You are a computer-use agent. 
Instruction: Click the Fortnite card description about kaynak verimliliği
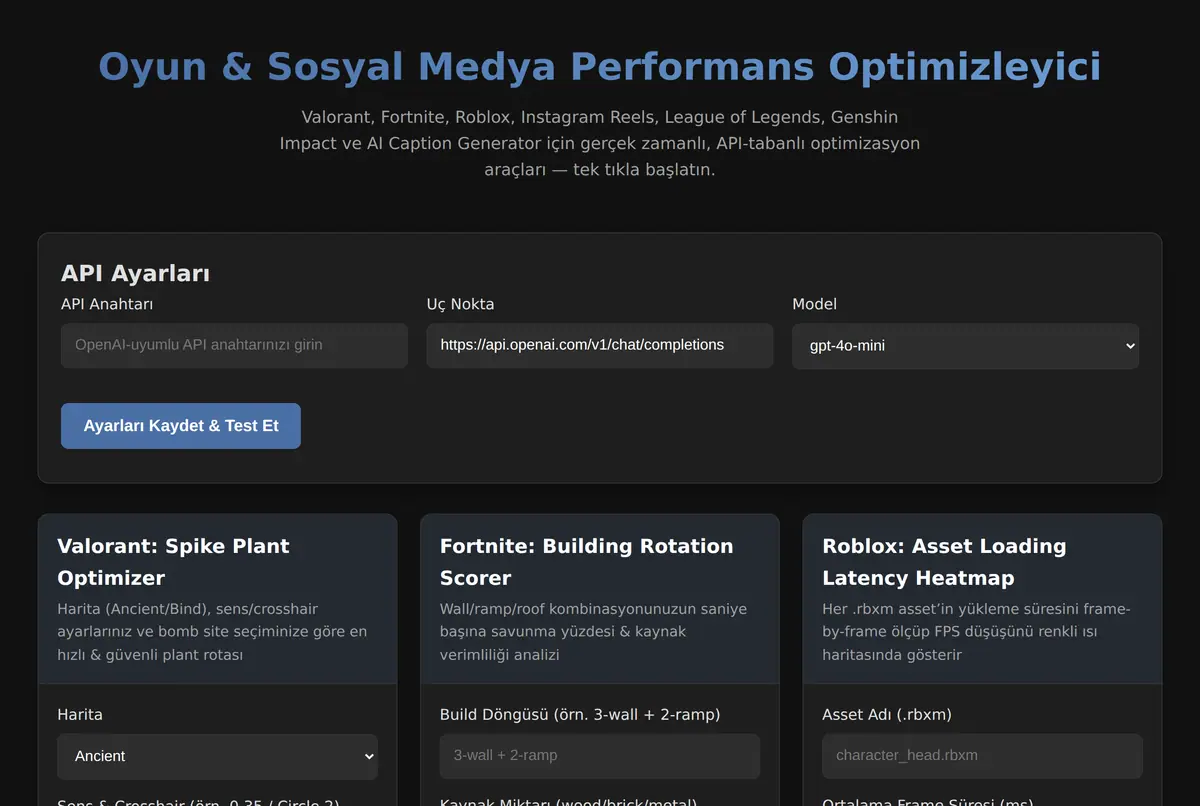tap(594, 632)
